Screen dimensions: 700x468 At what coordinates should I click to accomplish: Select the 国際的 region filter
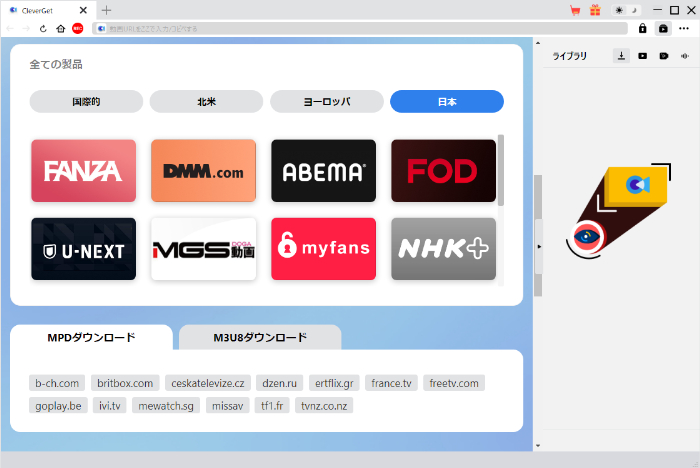86,101
